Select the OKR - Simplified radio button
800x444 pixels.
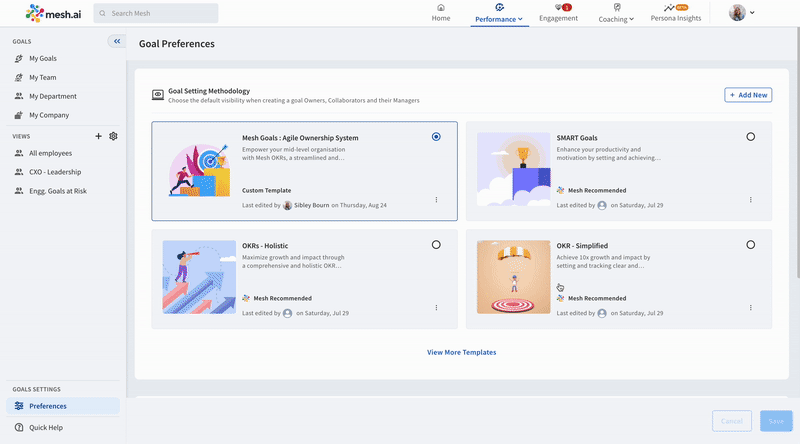[751, 245]
